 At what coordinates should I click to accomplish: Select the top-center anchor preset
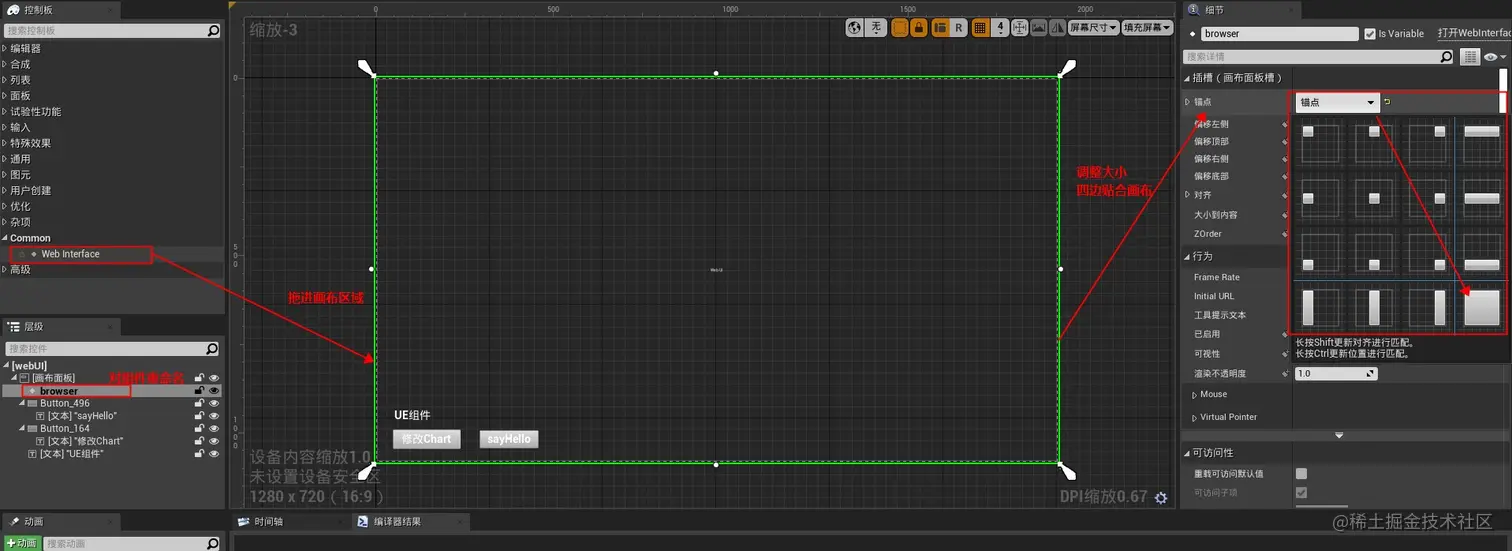point(1375,144)
